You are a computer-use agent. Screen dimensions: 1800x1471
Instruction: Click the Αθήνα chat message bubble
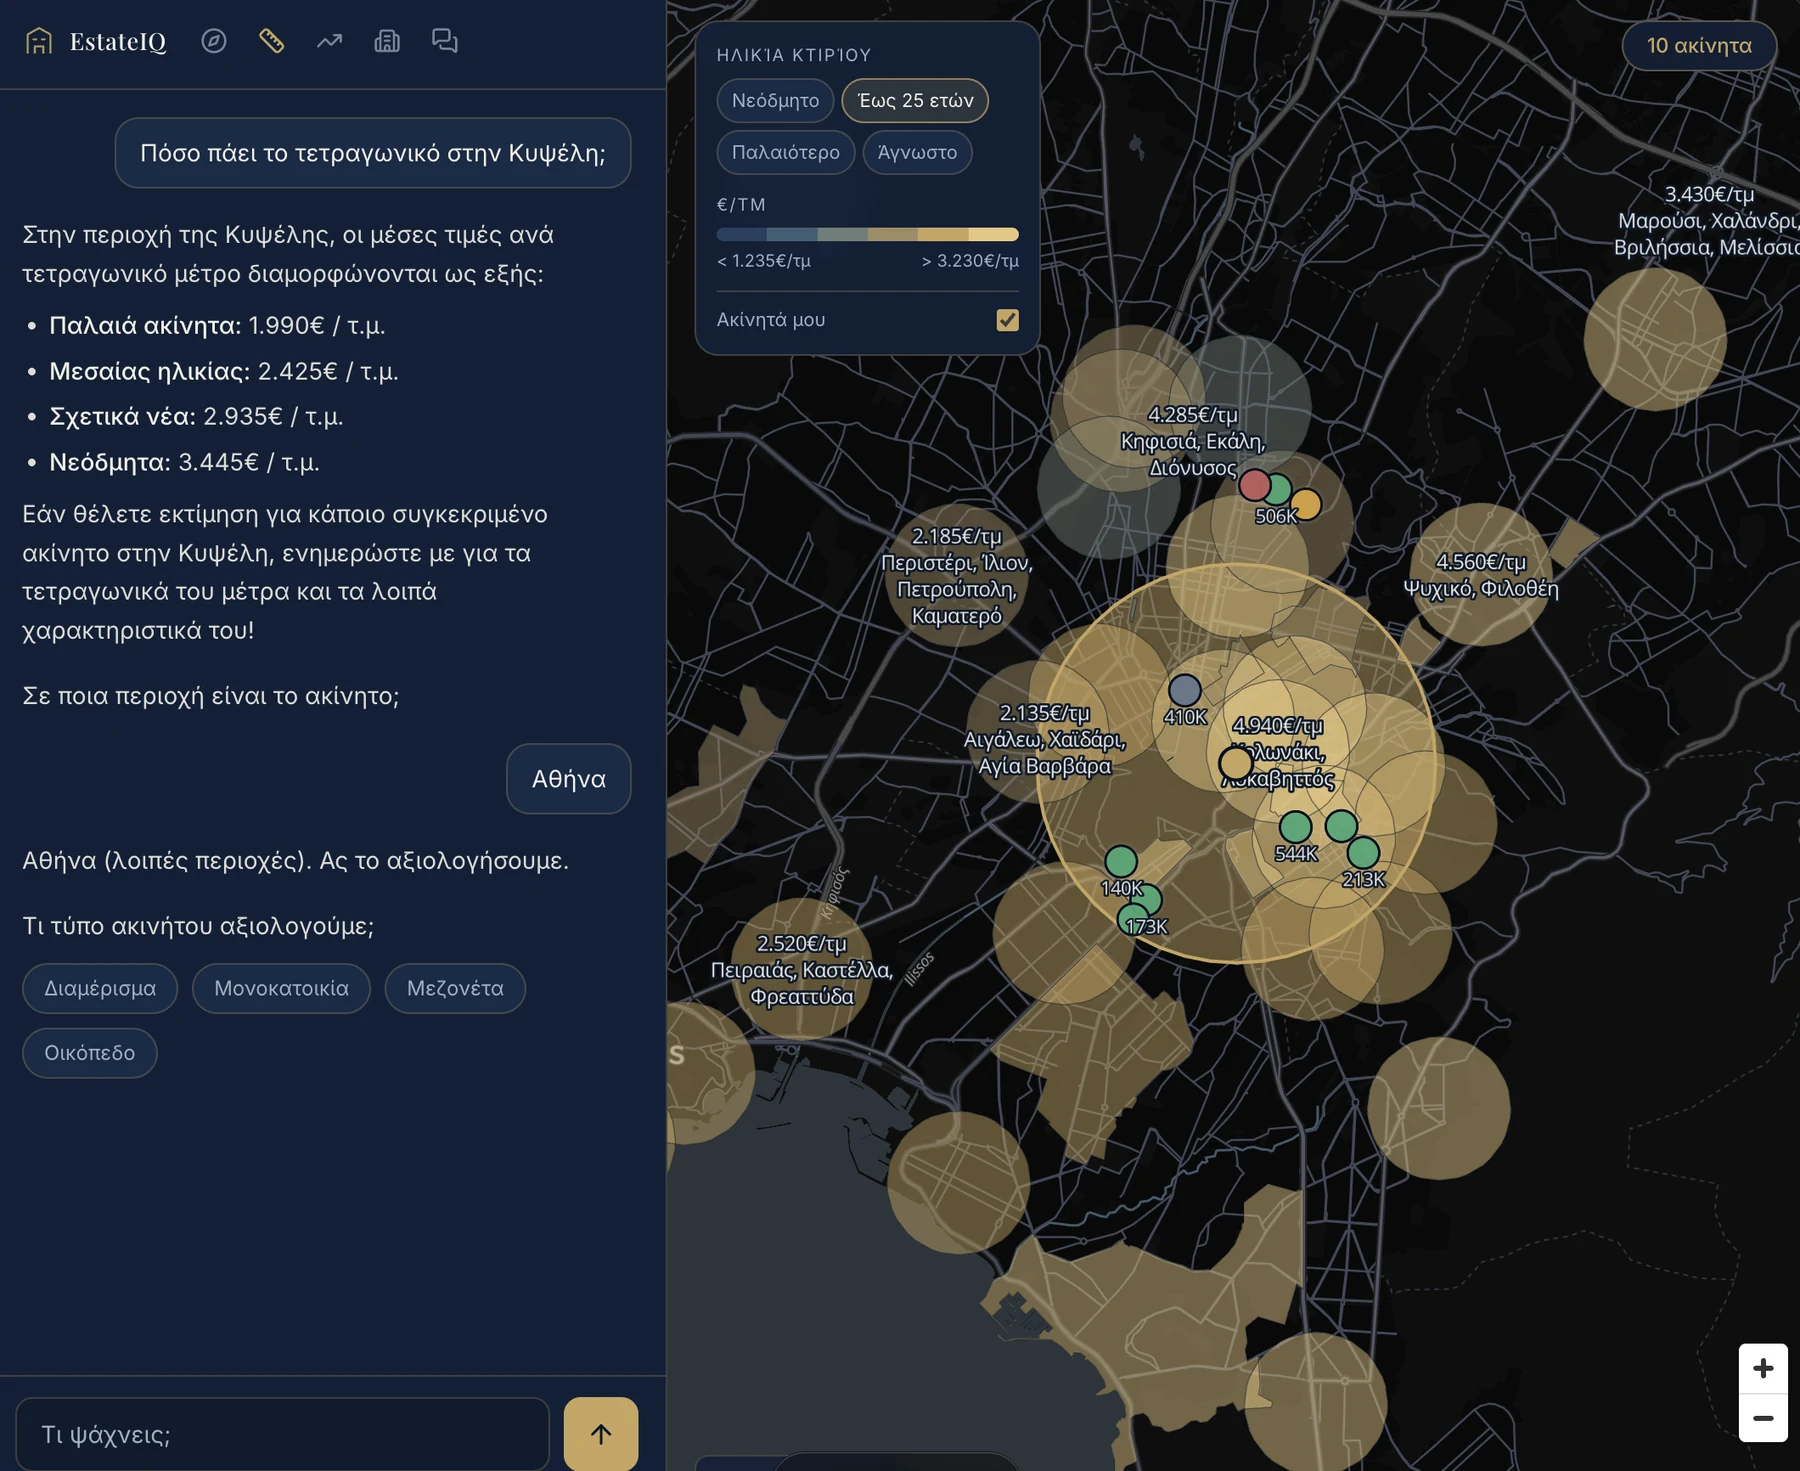point(568,779)
